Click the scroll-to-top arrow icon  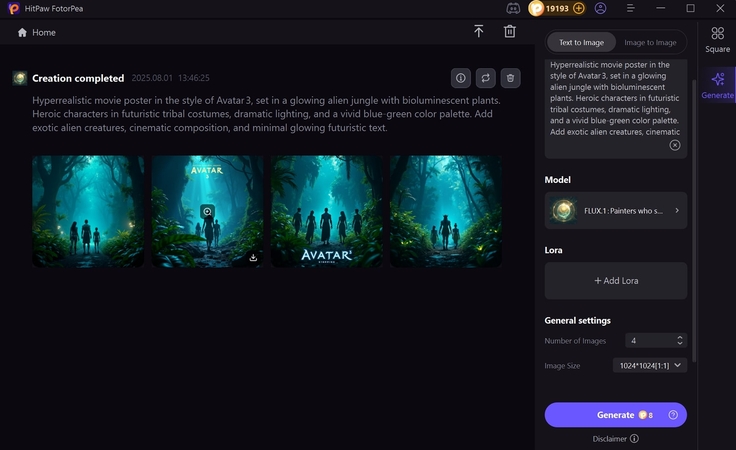click(478, 31)
